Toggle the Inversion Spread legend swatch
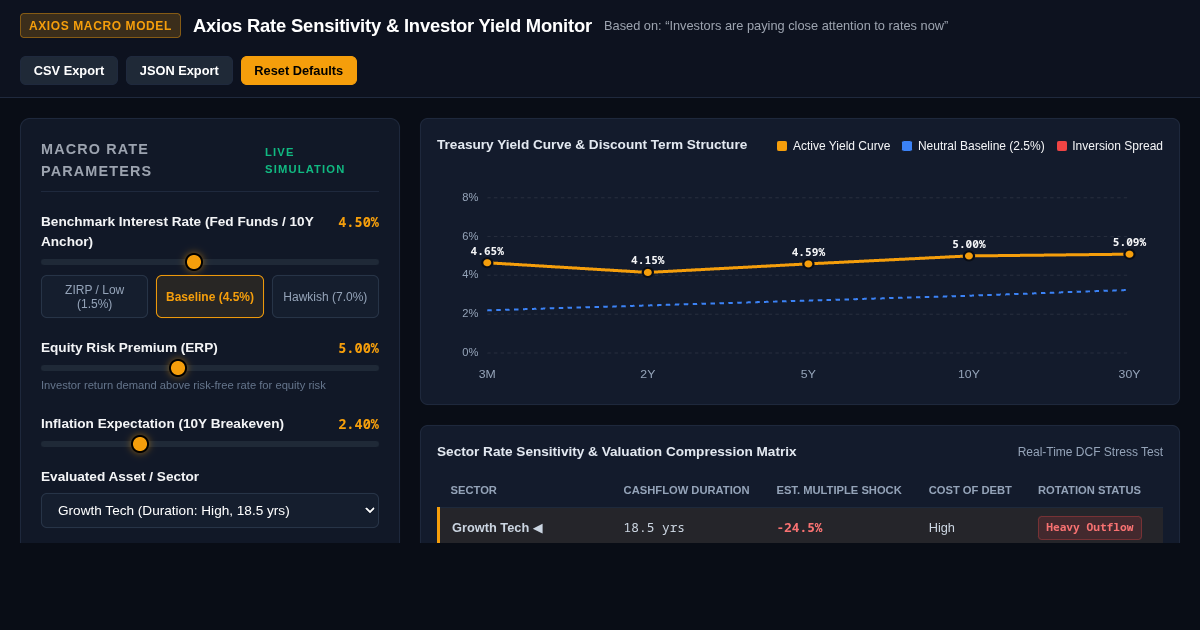The width and height of the screenshot is (1200, 630). pyautogui.click(x=1062, y=146)
